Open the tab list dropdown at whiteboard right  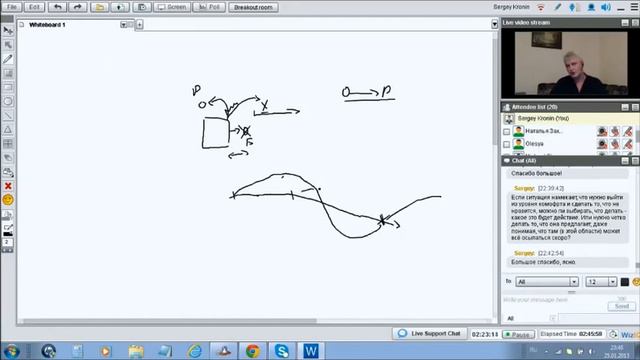point(494,24)
